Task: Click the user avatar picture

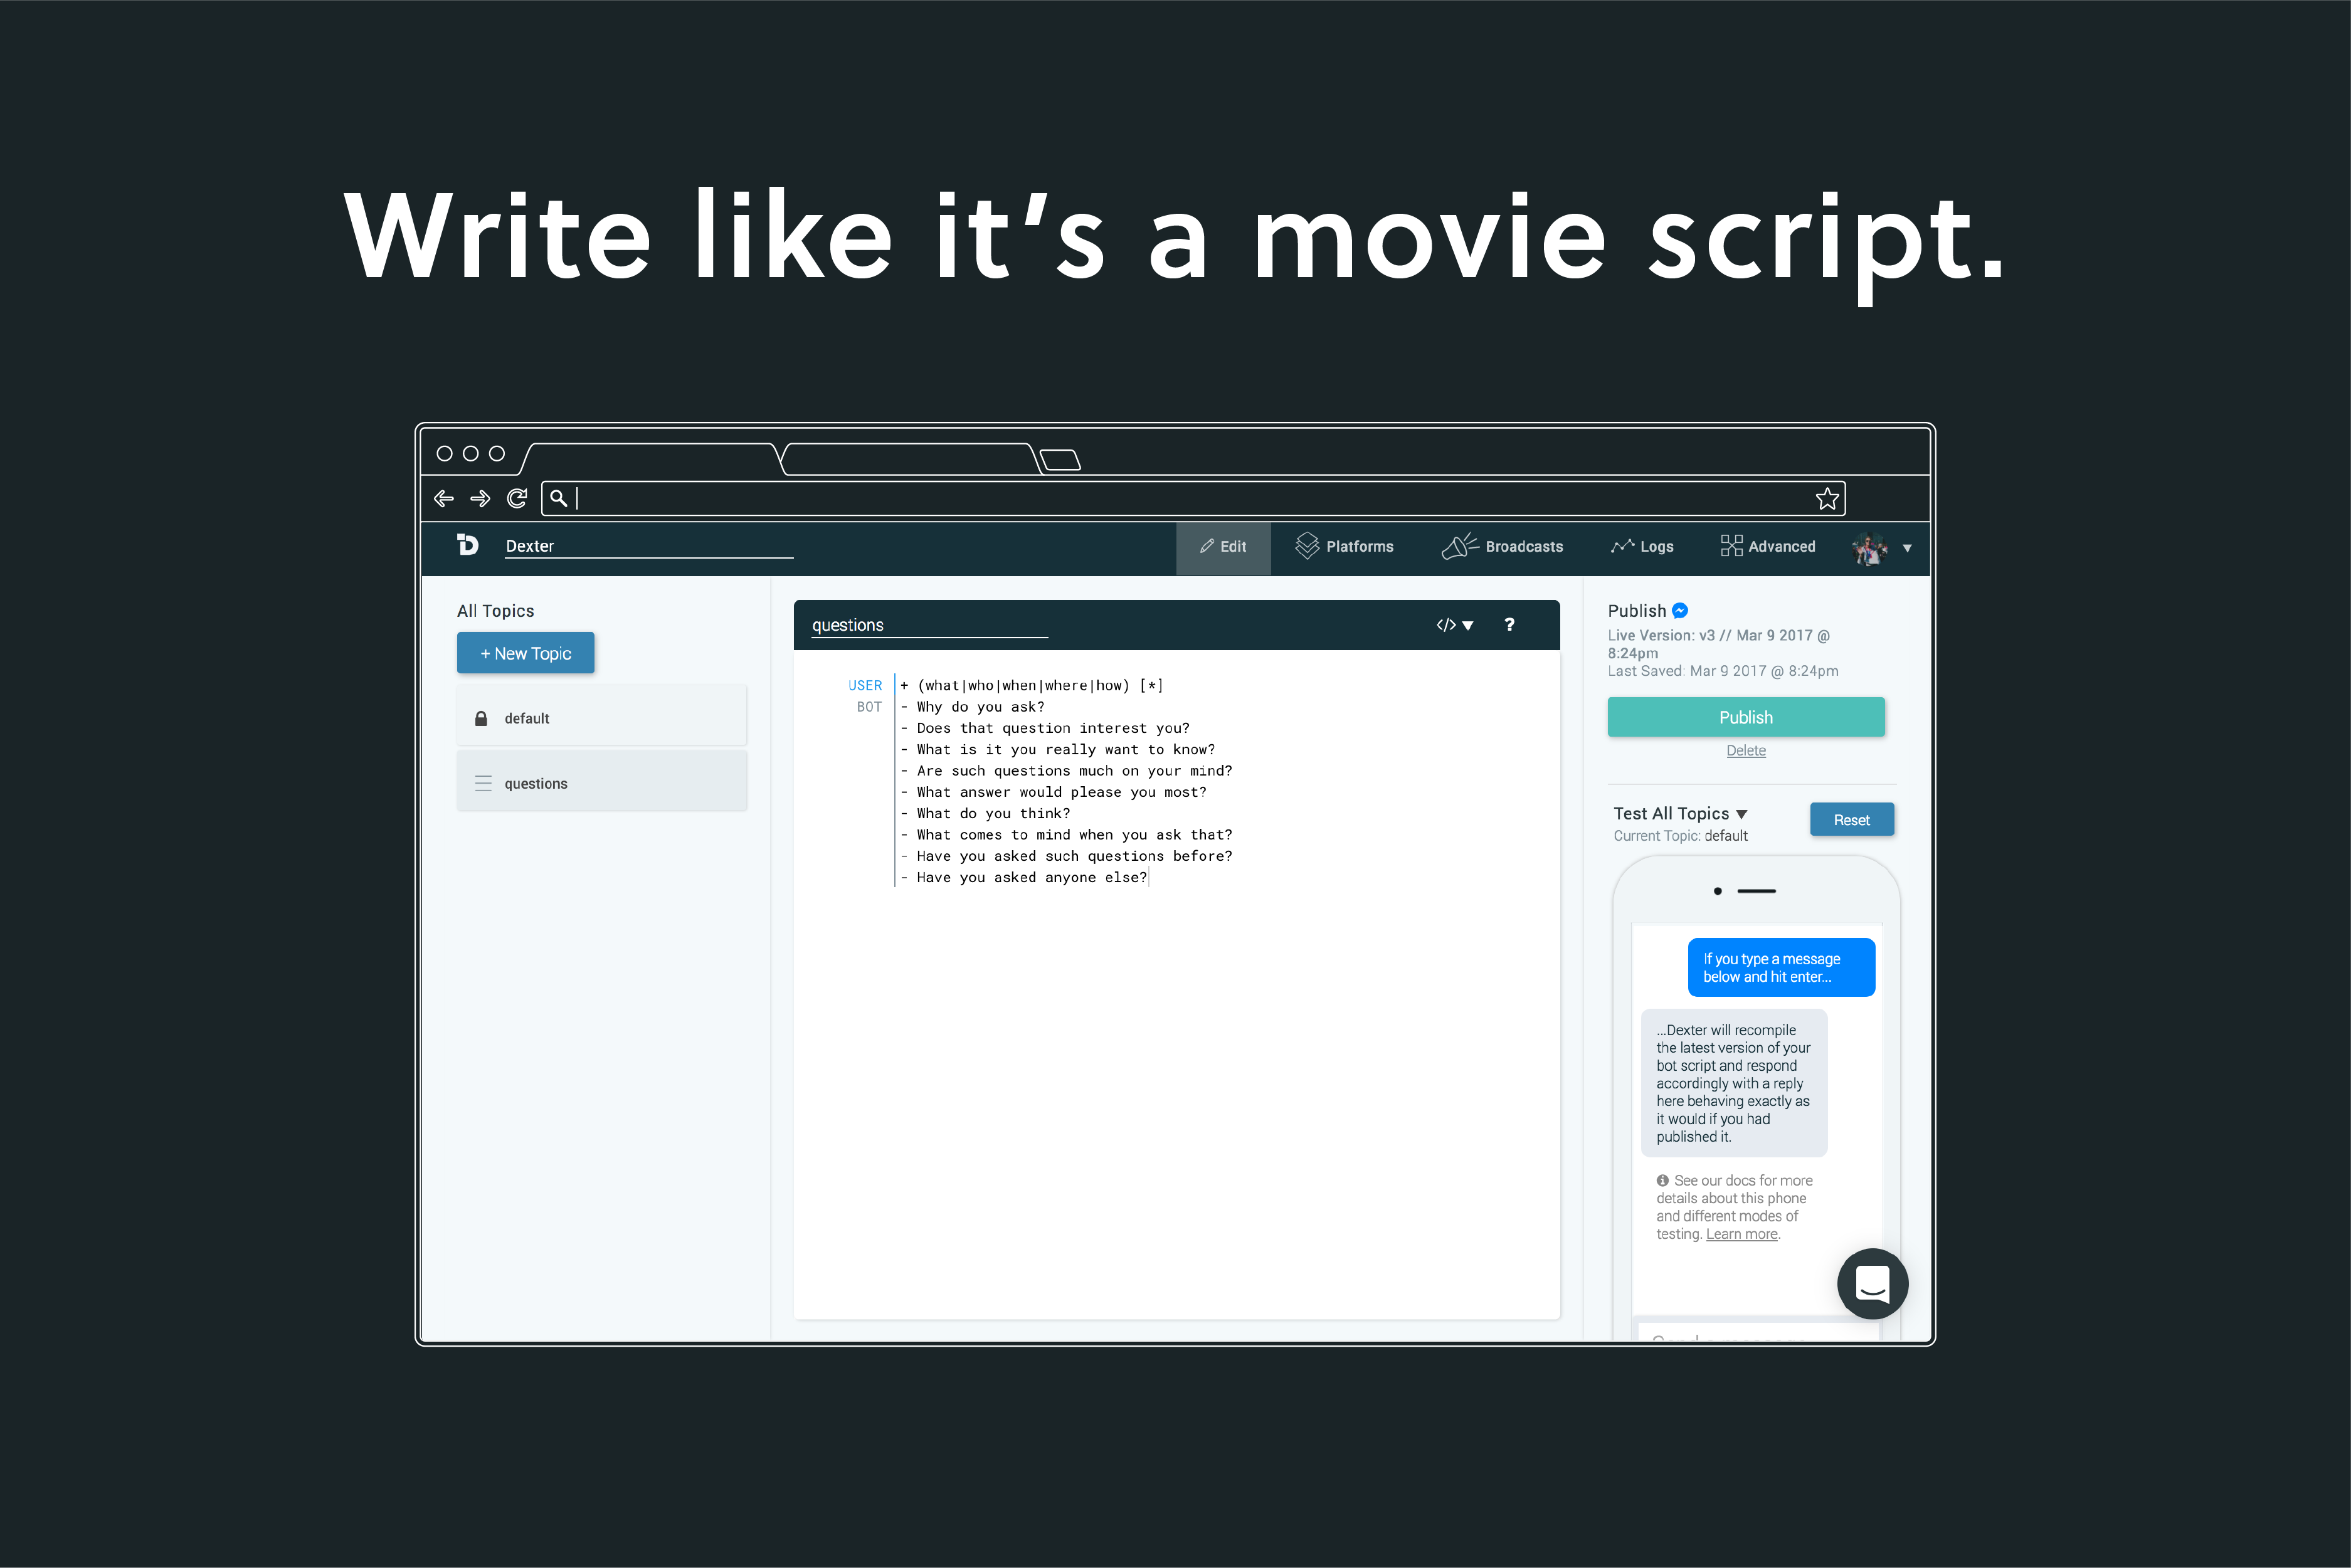Action: 1869,548
